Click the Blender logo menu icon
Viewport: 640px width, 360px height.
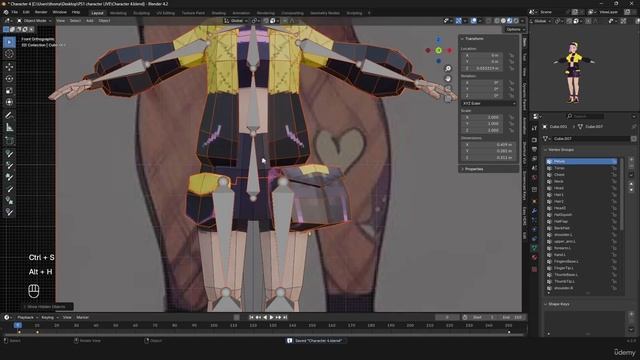pos(6,13)
